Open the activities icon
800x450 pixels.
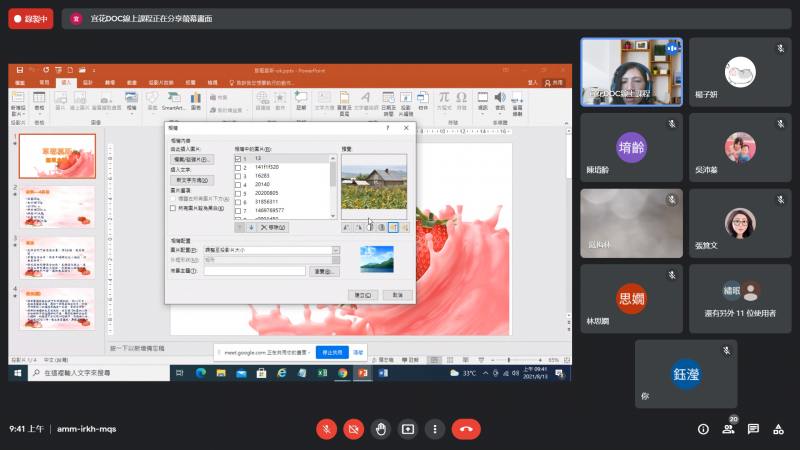pyautogui.click(x=778, y=429)
